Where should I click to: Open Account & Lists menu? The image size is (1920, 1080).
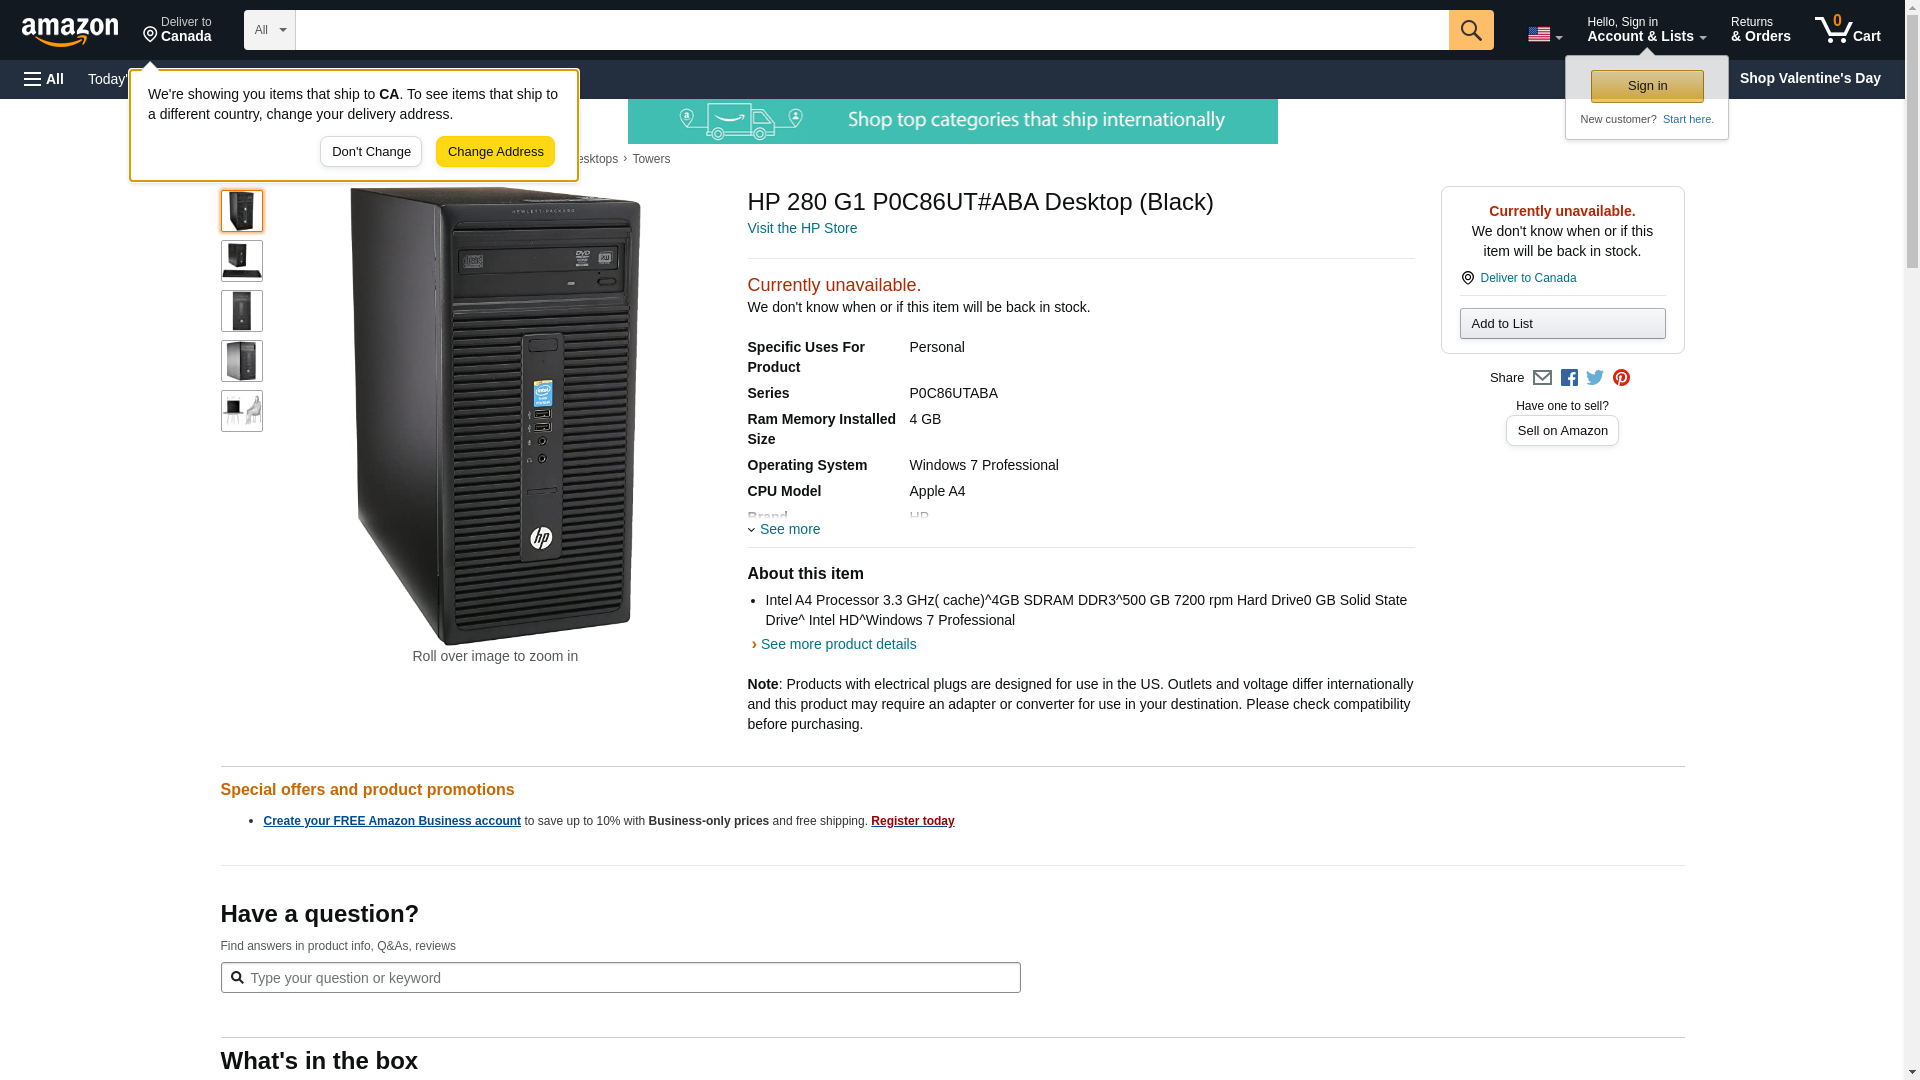pos(1646,30)
